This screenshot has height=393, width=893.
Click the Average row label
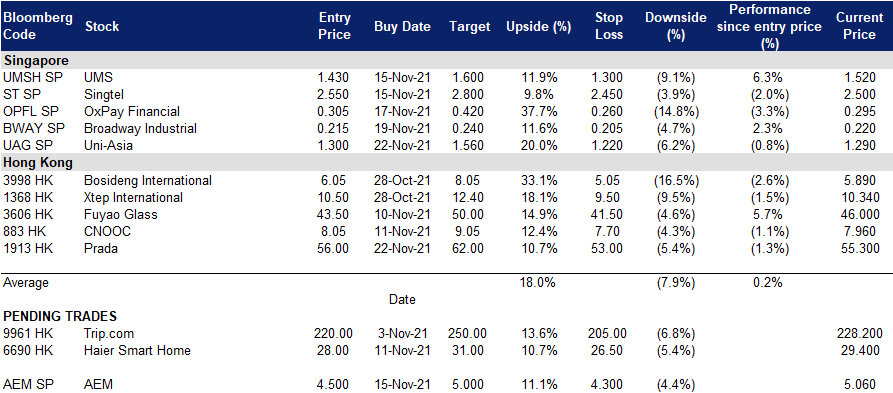(26, 282)
